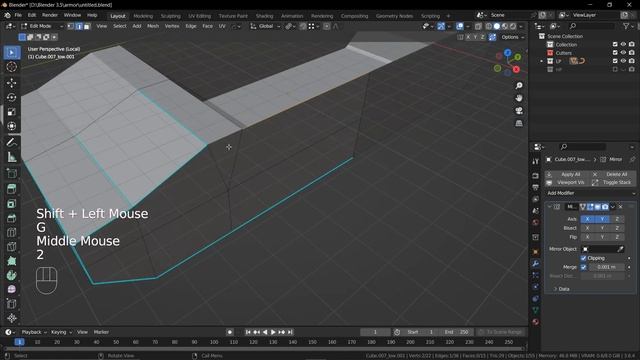The image size is (640, 360).
Task: Click the Viewport Vis button
Action: coord(567,182)
